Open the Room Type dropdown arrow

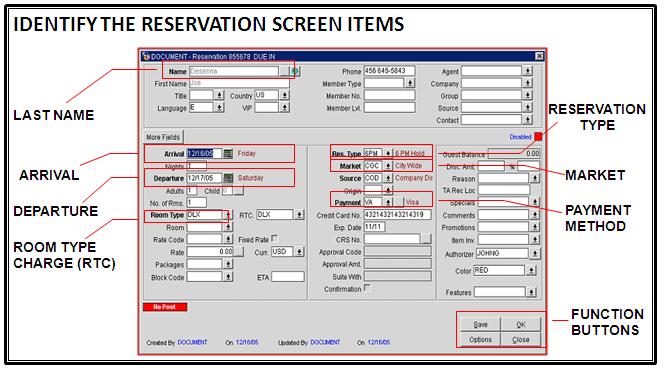pos(228,215)
